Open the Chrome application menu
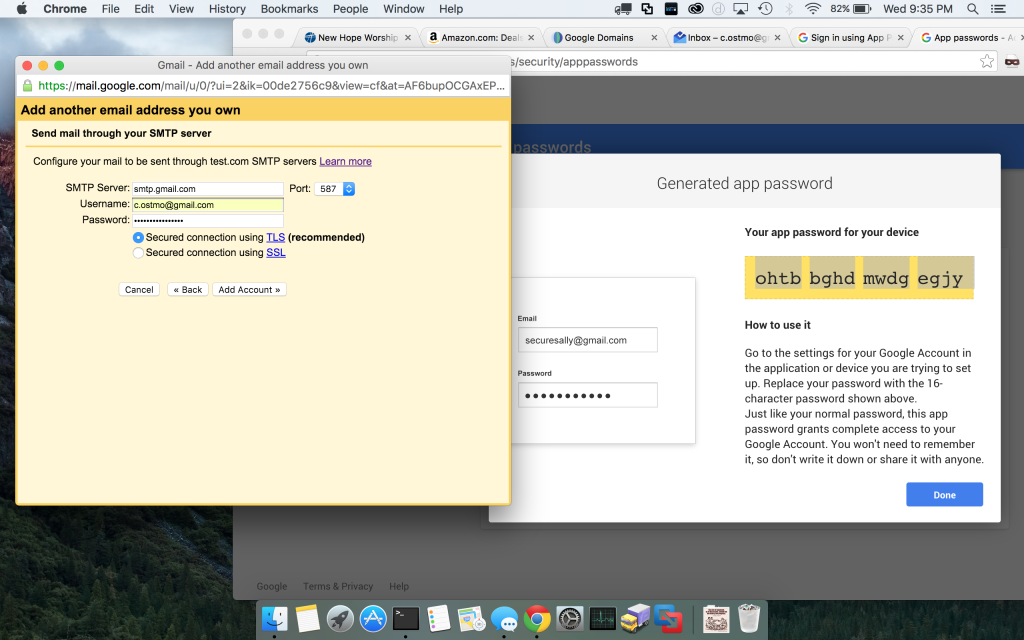1024x640 pixels. point(65,8)
